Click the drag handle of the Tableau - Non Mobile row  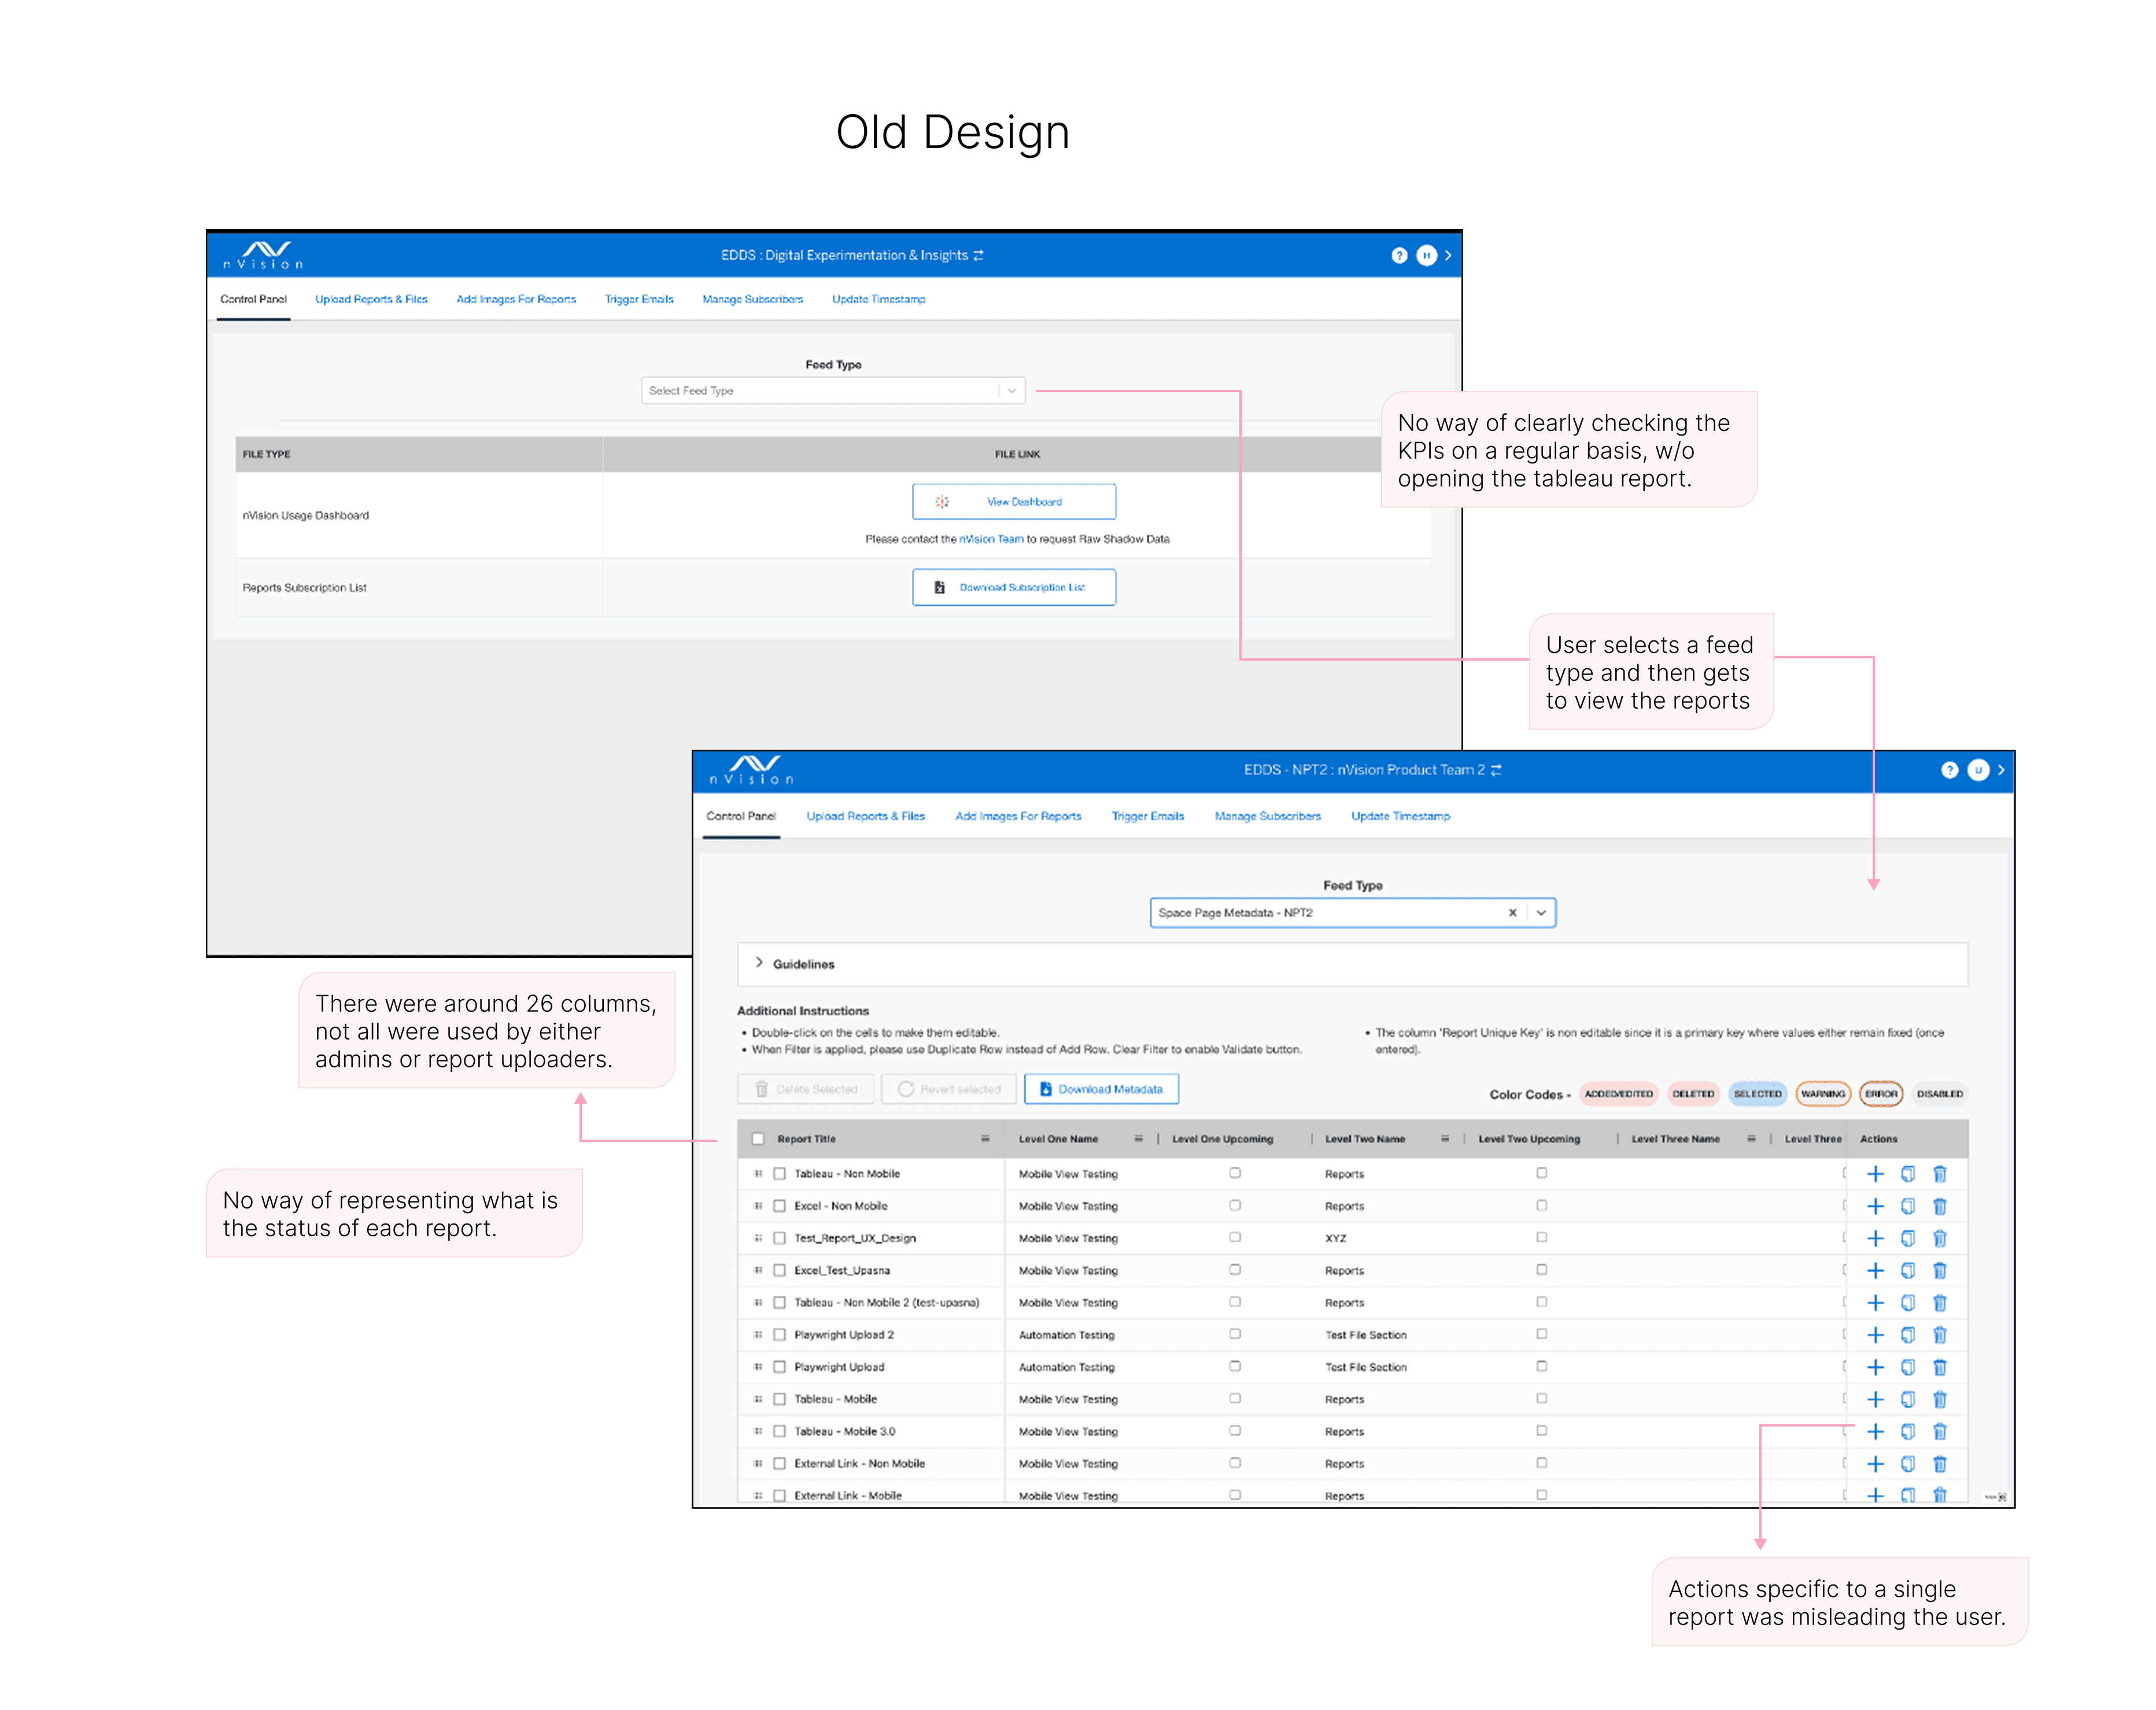pyautogui.click(x=758, y=1174)
